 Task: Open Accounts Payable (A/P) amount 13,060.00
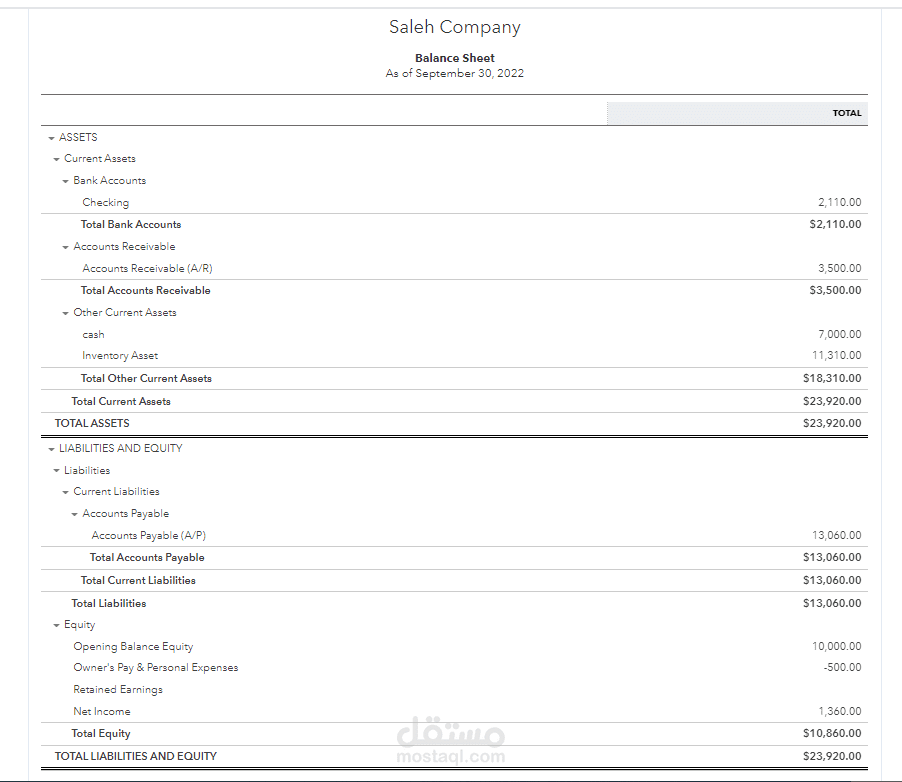click(x=836, y=536)
